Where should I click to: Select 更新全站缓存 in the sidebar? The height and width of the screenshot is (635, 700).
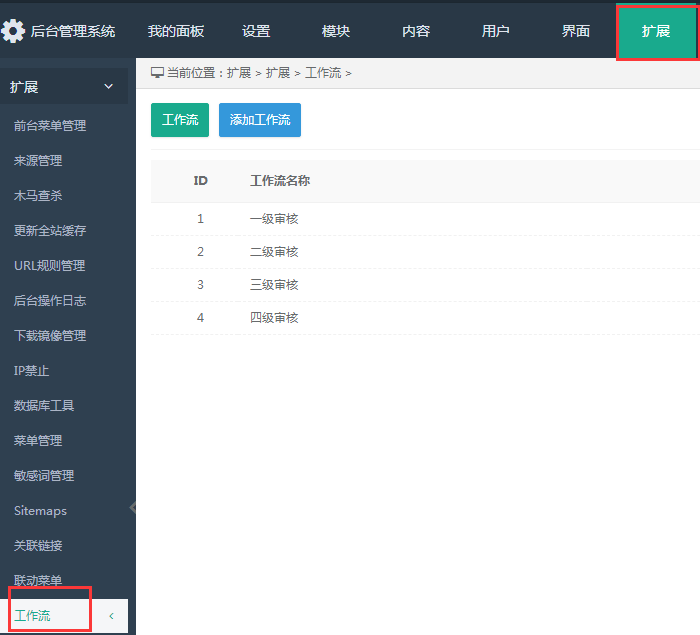tap(50, 230)
